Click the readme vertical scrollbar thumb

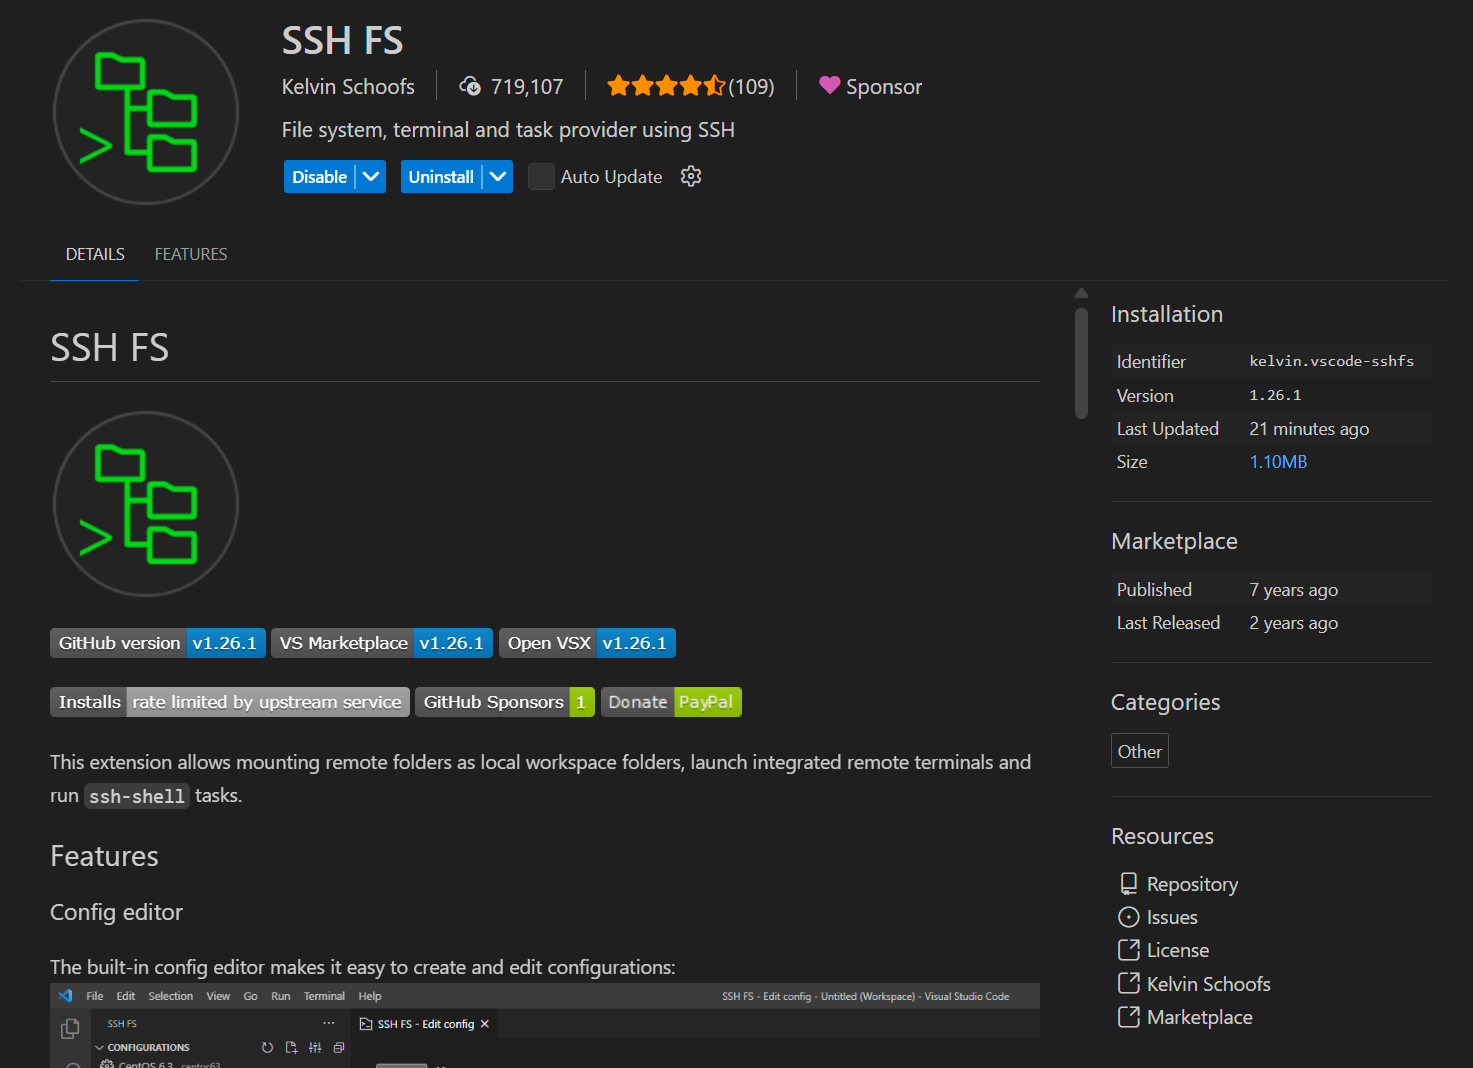pos(1081,363)
